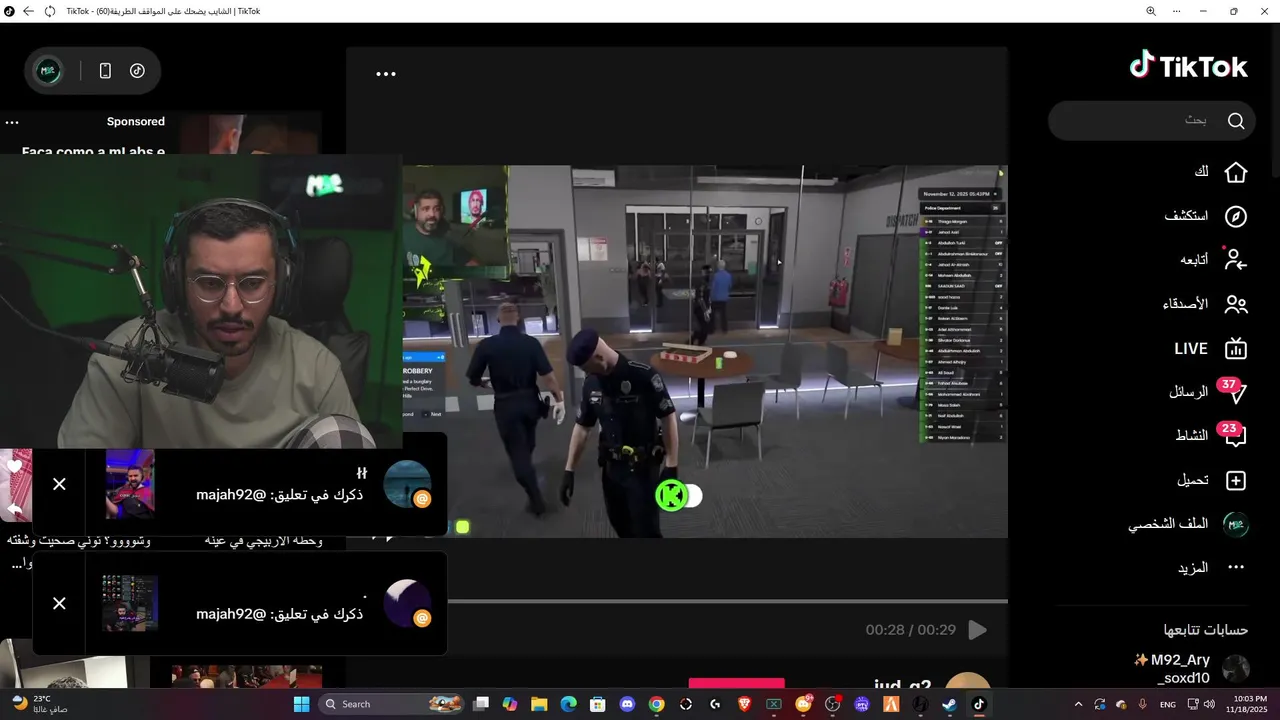Open the For You home tab (لك)
Screen dimensions: 1280x720
coord(1220,172)
